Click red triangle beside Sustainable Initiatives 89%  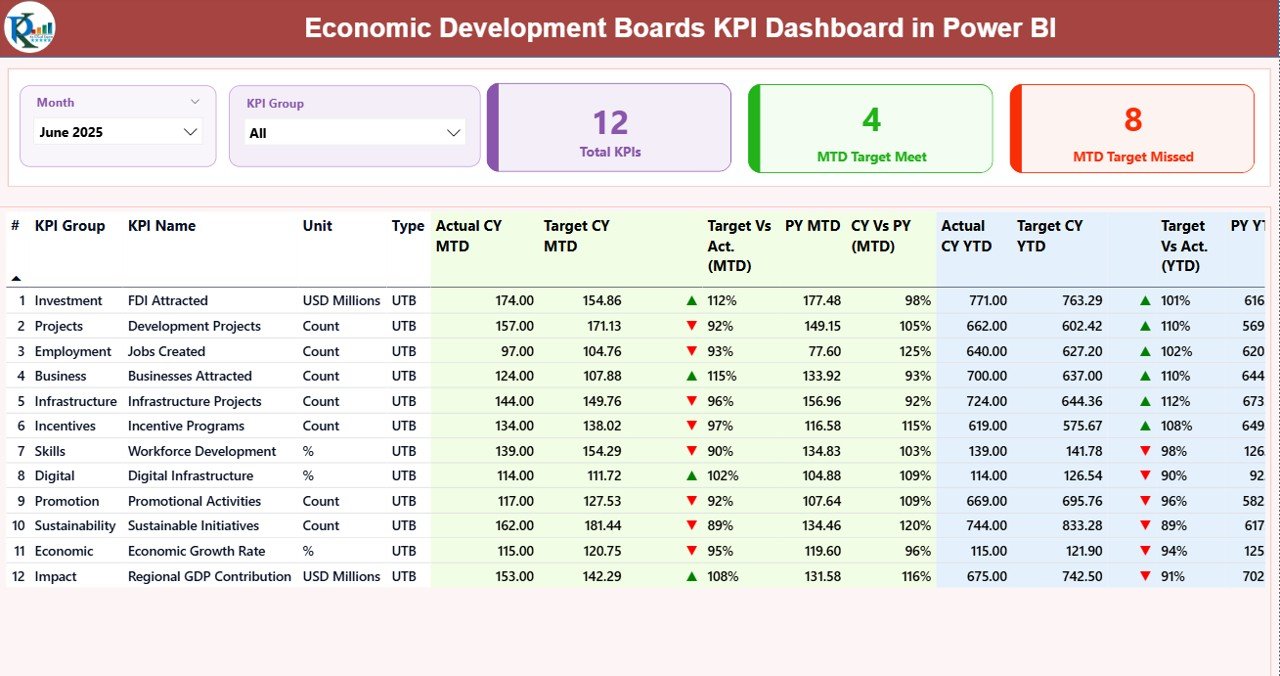[x=691, y=525]
